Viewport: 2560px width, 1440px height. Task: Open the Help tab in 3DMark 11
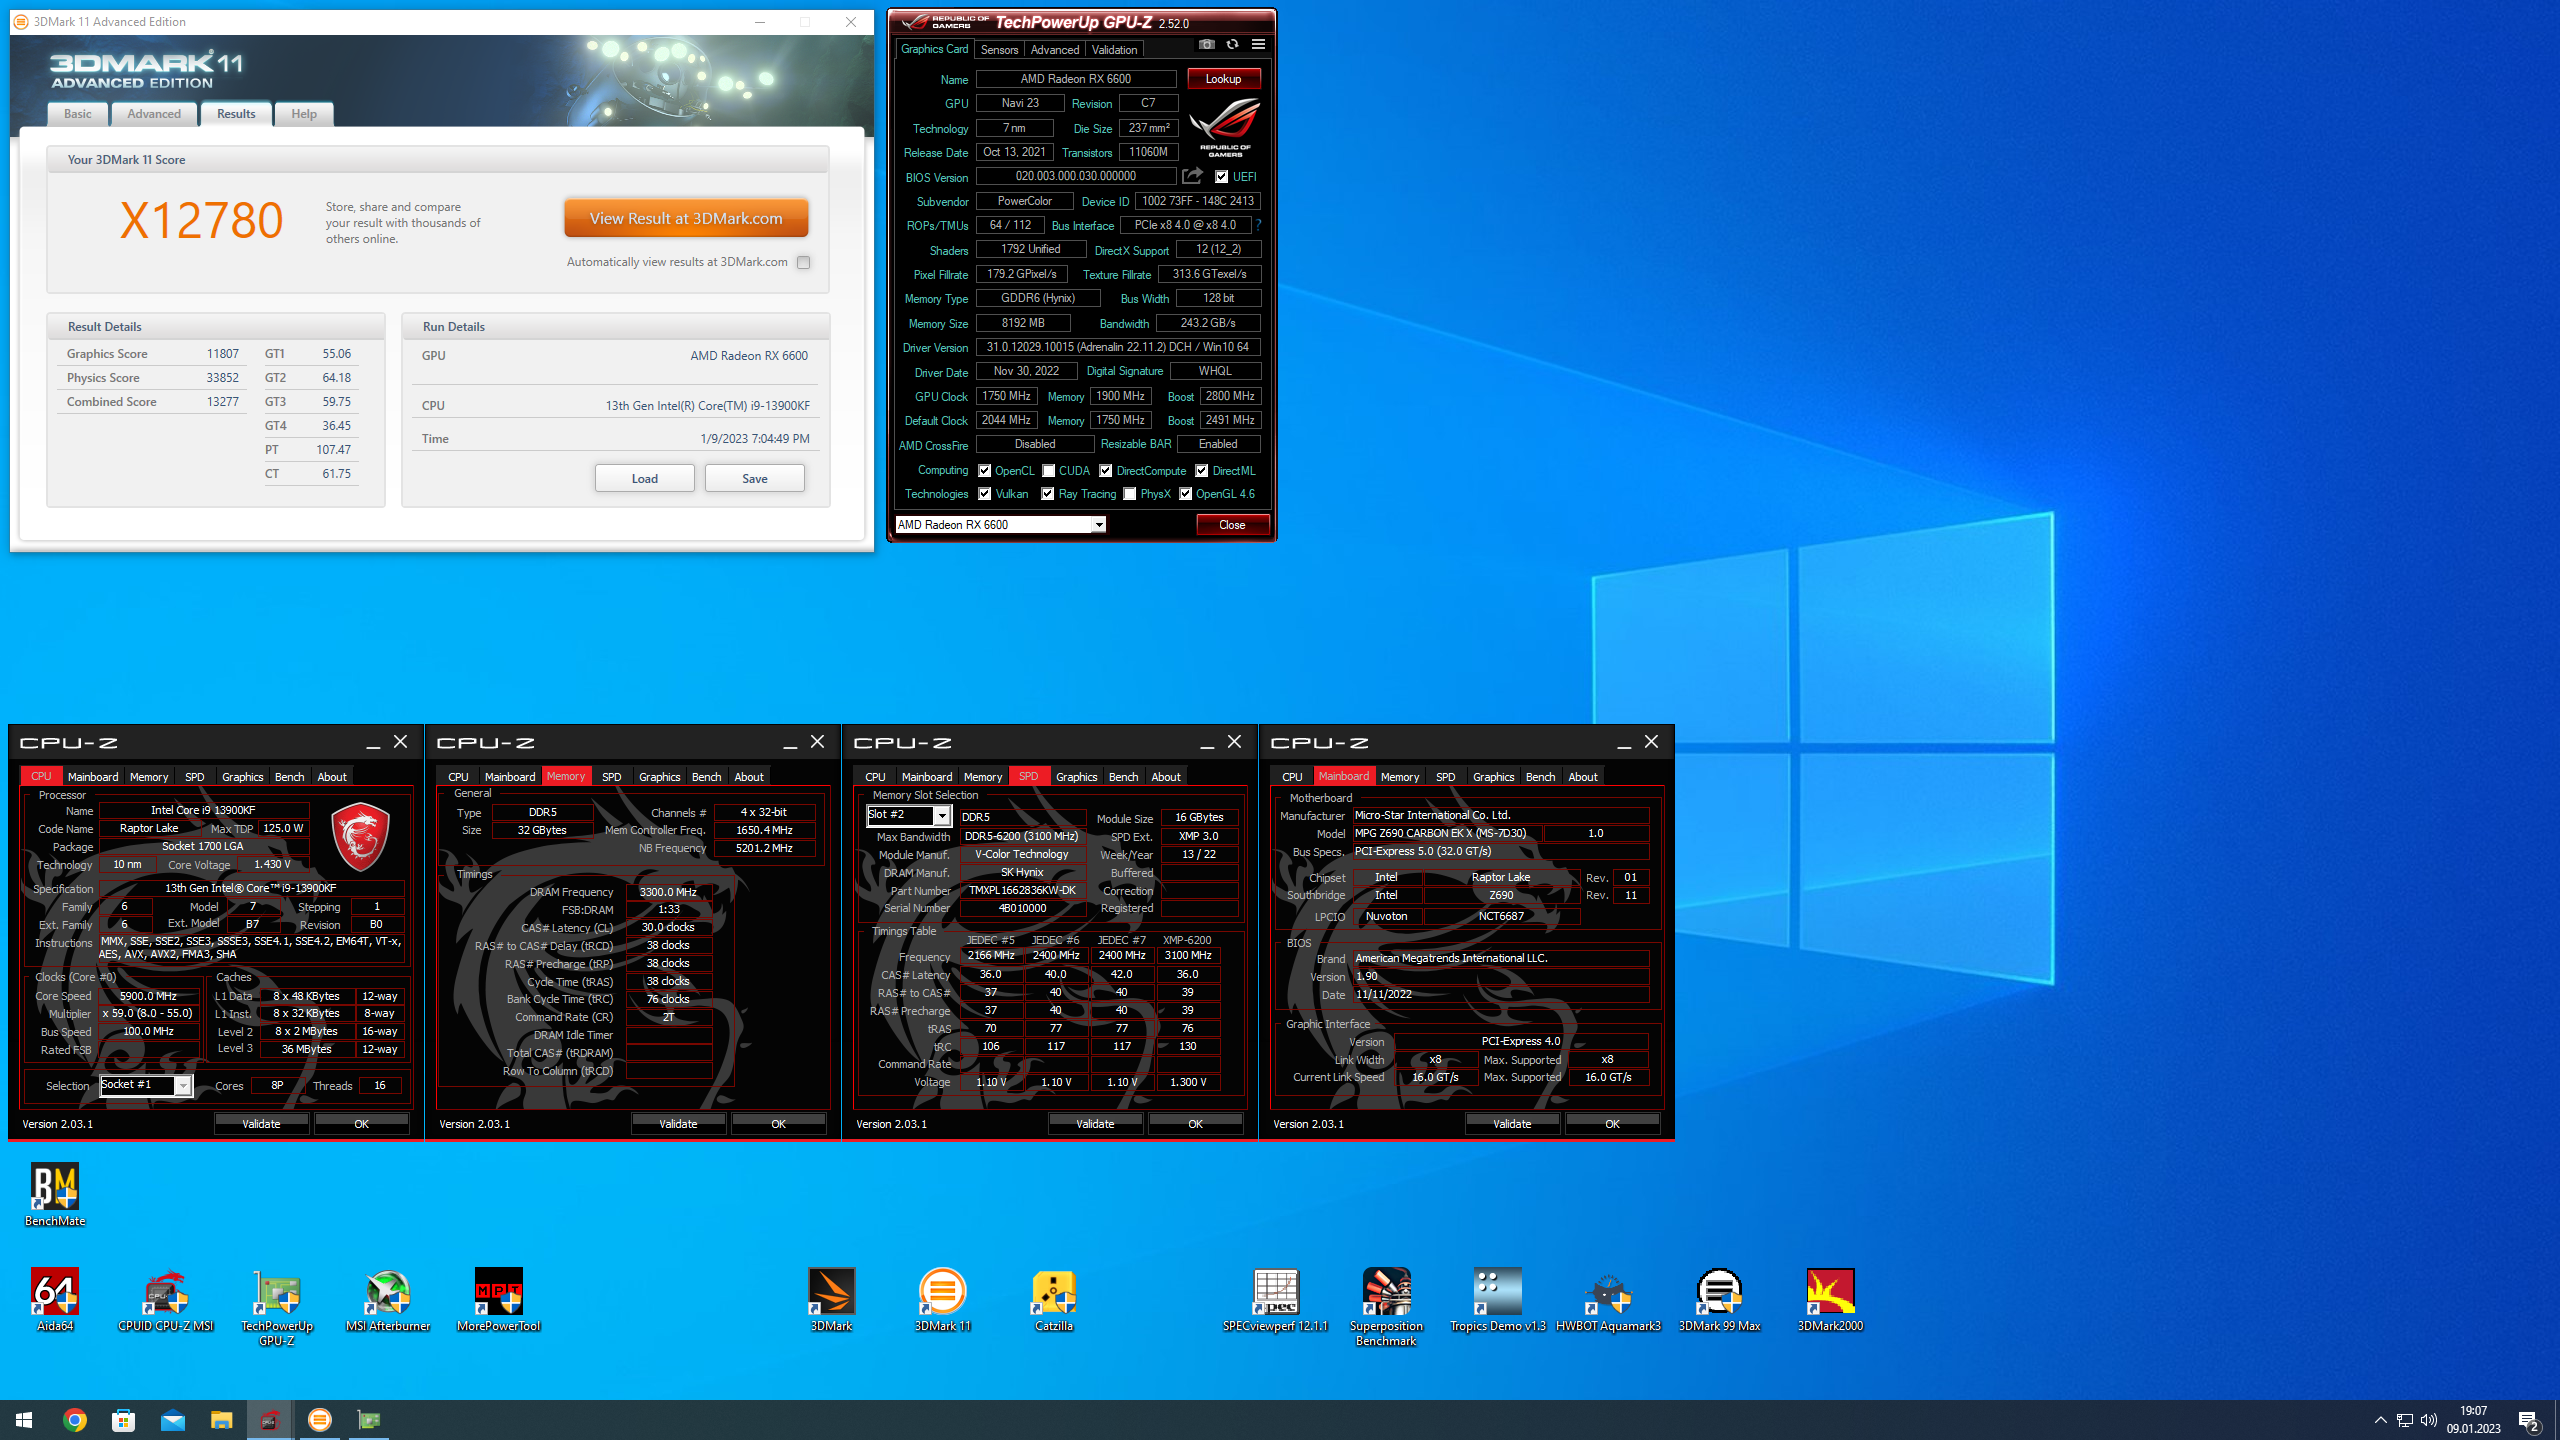tap(304, 114)
